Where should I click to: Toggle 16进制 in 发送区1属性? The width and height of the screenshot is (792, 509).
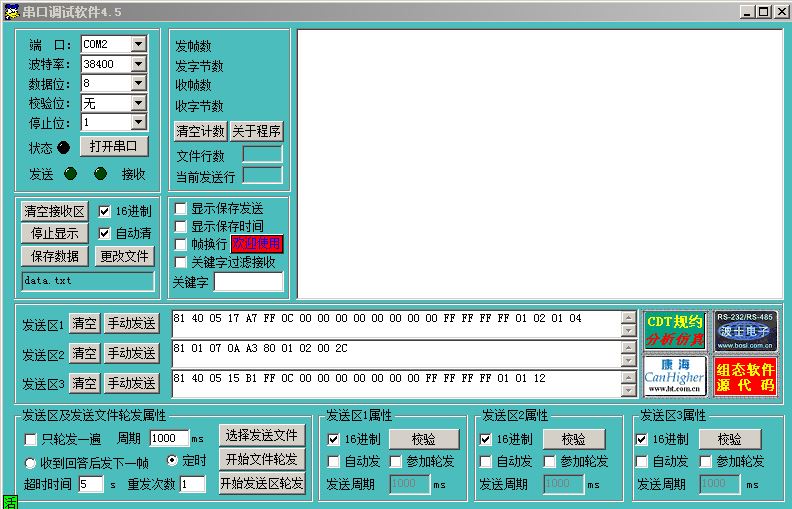click(333, 439)
